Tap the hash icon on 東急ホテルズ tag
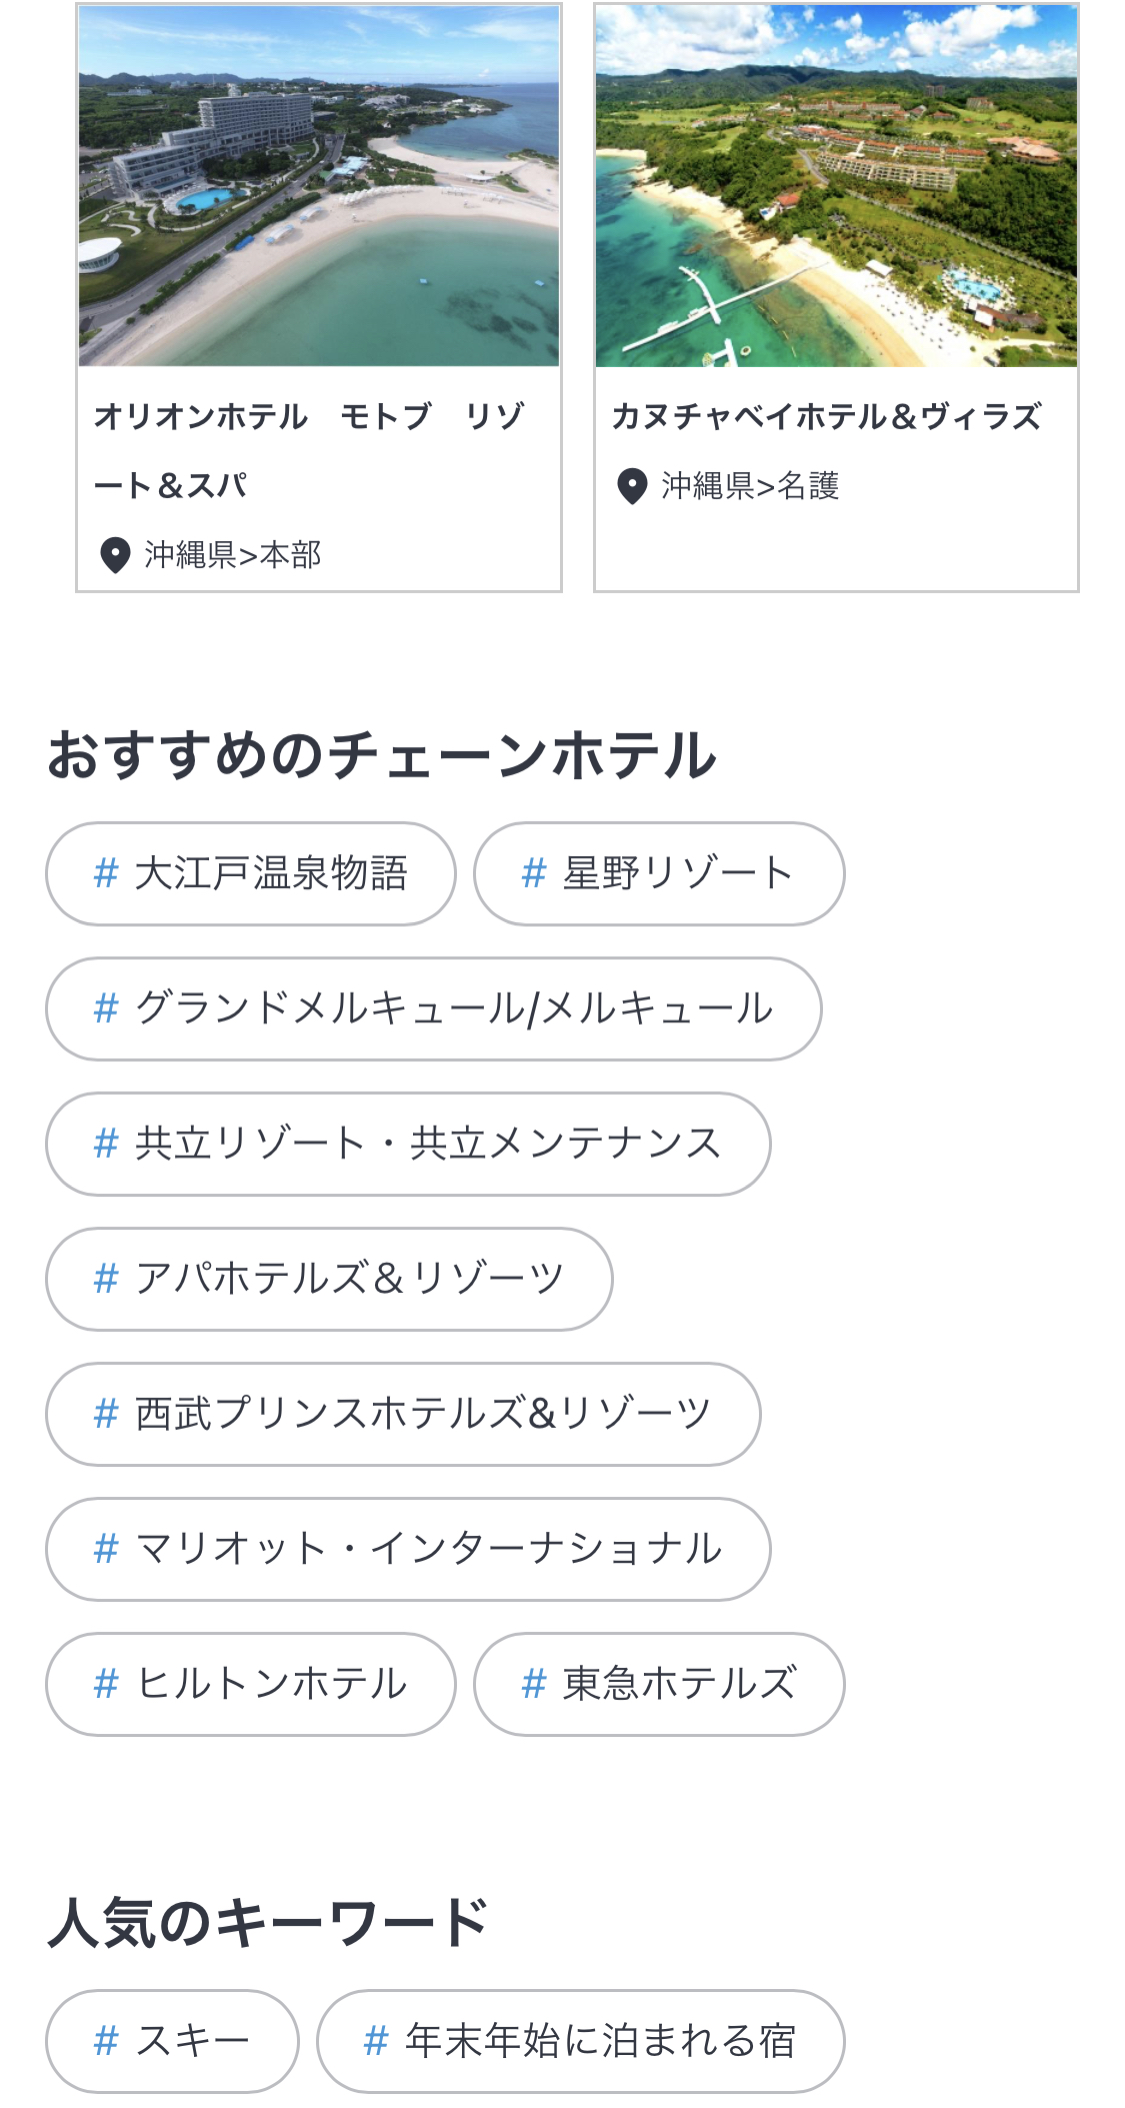This screenshot has width=1125, height=2108. 534,1684
